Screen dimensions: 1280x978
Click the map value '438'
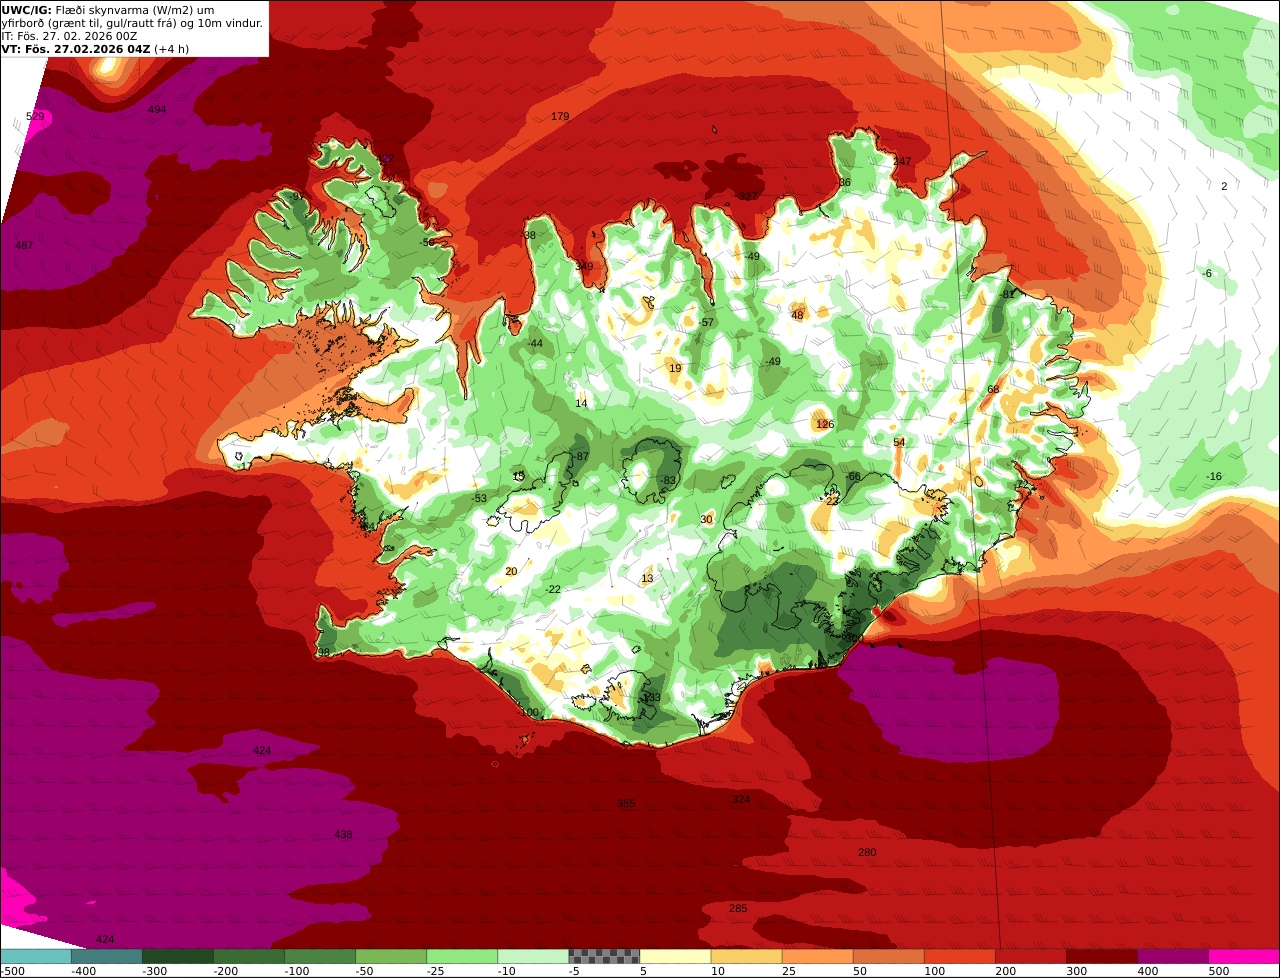point(343,835)
